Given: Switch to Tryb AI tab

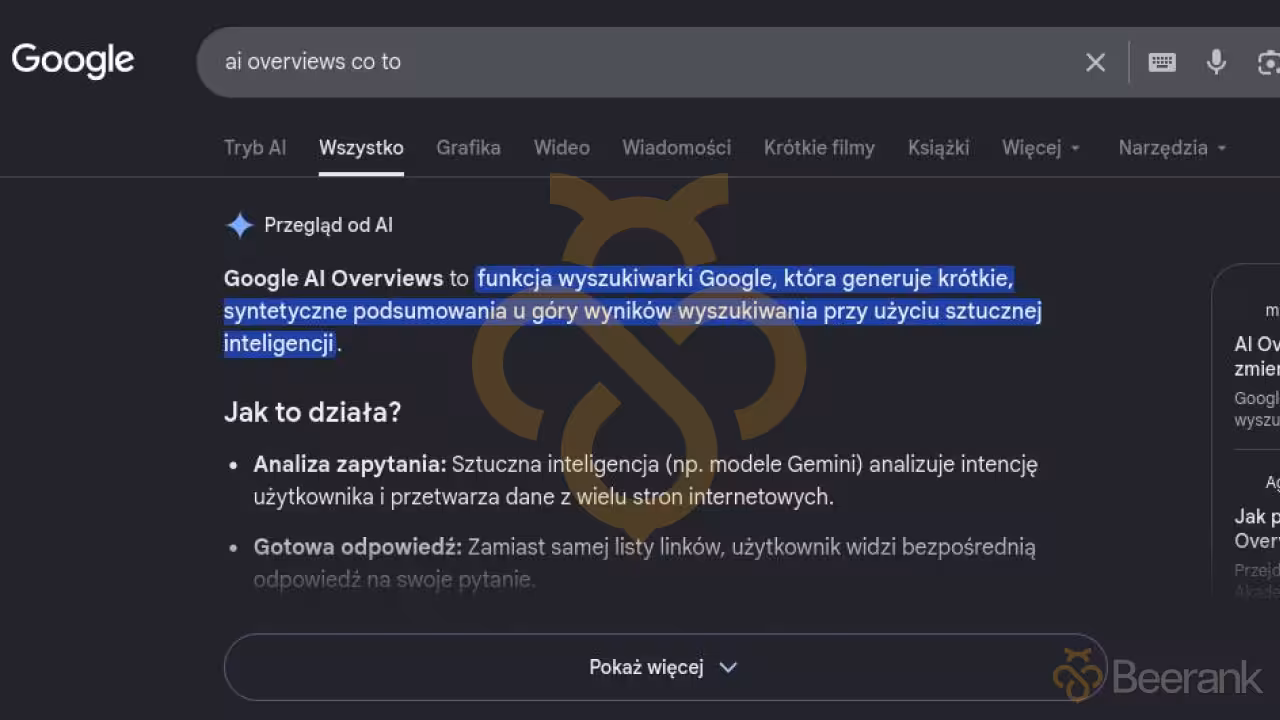Looking at the screenshot, I should [x=255, y=148].
